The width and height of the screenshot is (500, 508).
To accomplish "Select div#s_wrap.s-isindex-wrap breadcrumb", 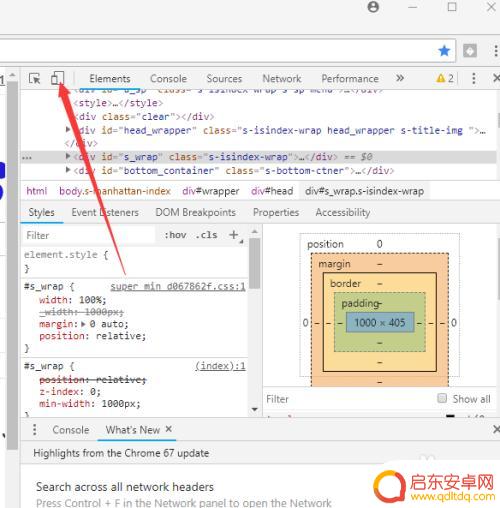I will (365, 191).
